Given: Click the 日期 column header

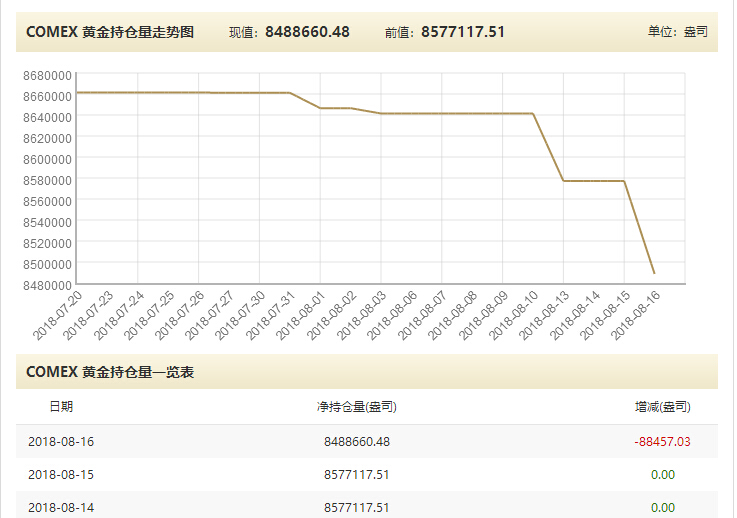Looking at the screenshot, I should (61, 407).
